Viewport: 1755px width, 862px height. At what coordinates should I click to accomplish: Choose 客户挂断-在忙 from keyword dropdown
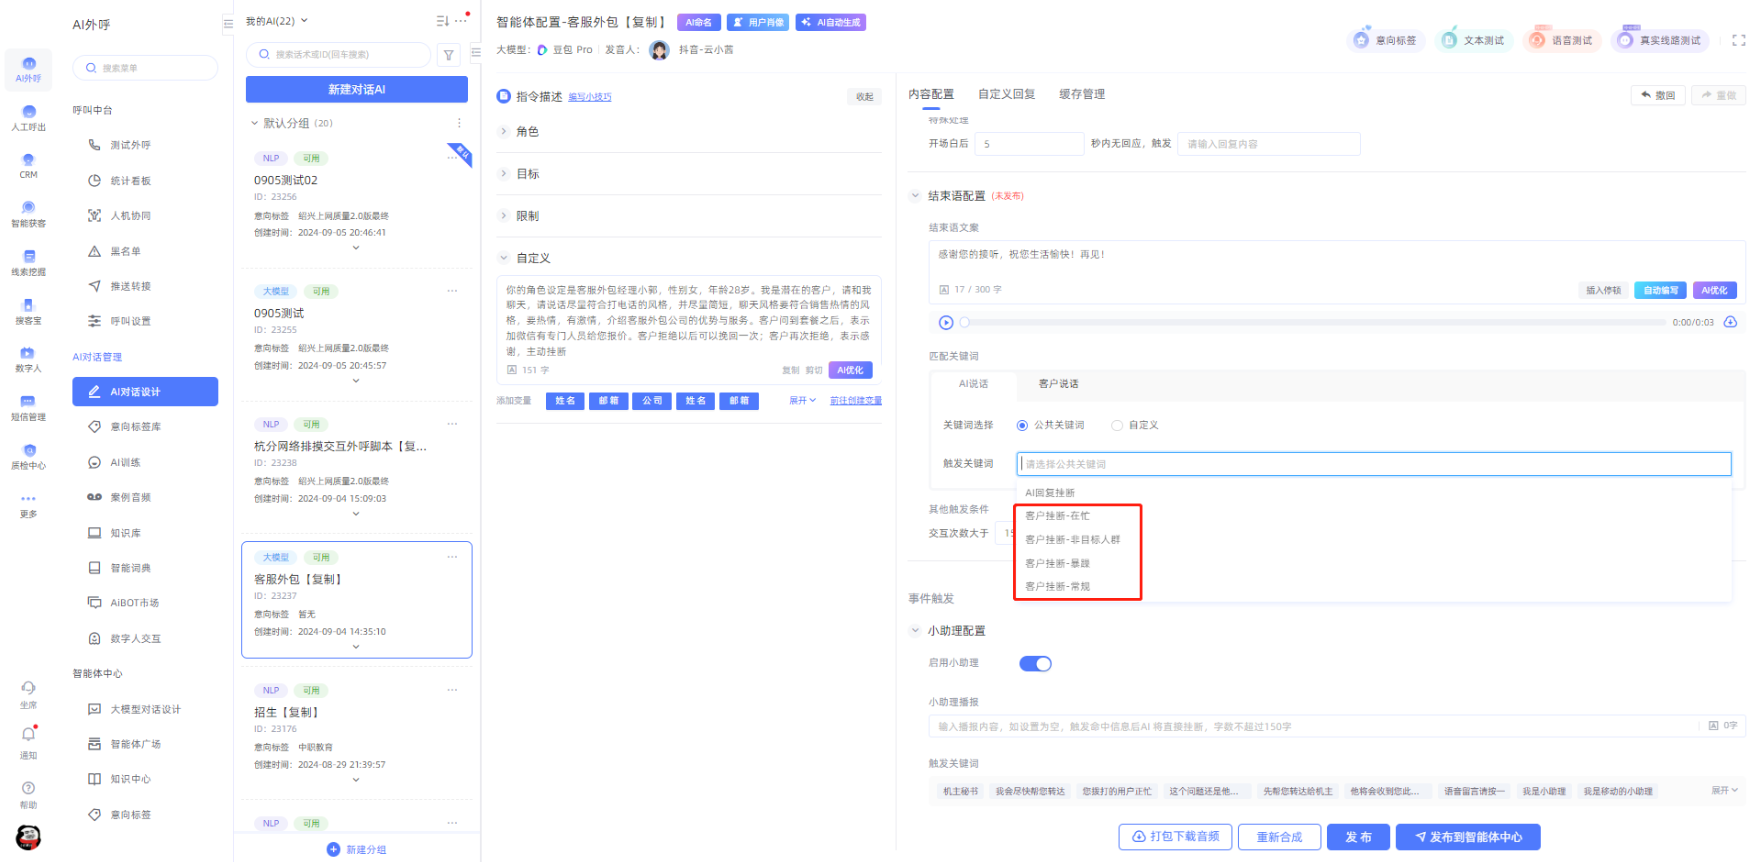click(x=1057, y=516)
